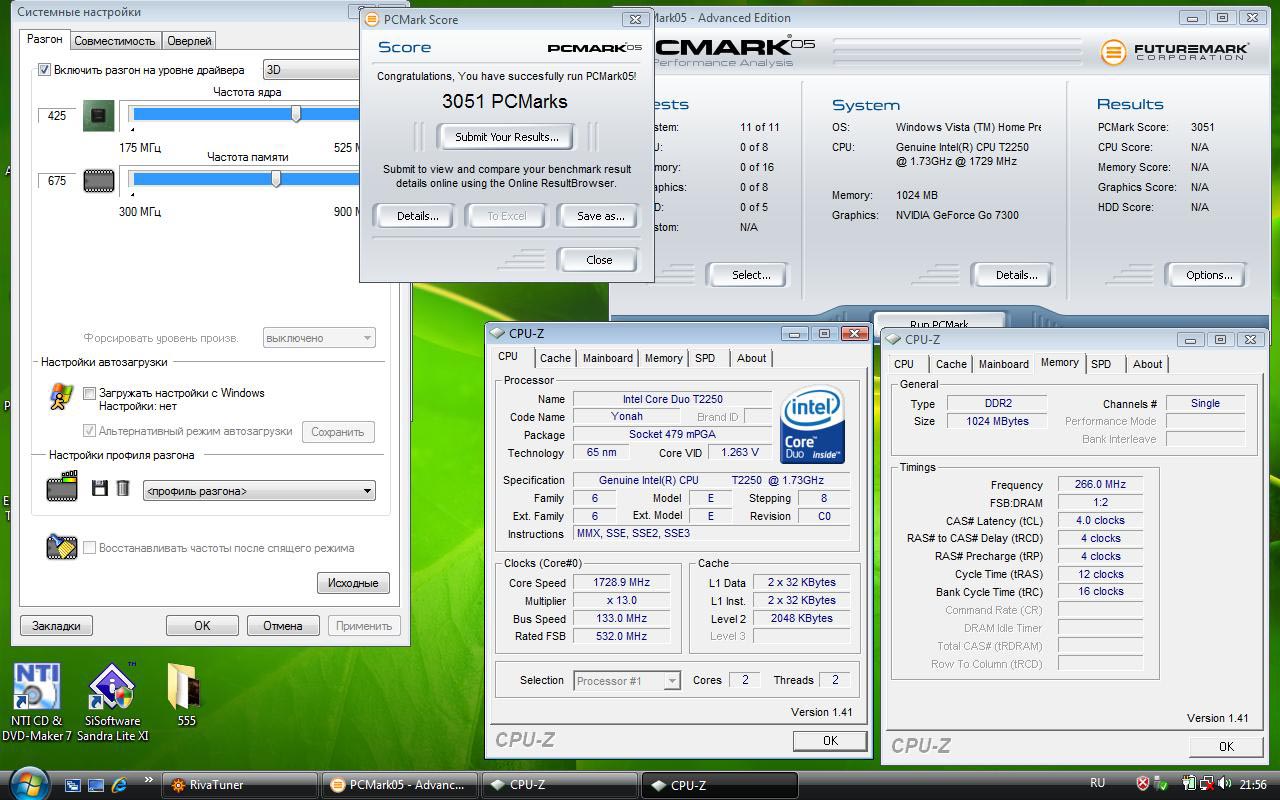Open SPD tab in CPU-Z memory window

(x=1101, y=364)
